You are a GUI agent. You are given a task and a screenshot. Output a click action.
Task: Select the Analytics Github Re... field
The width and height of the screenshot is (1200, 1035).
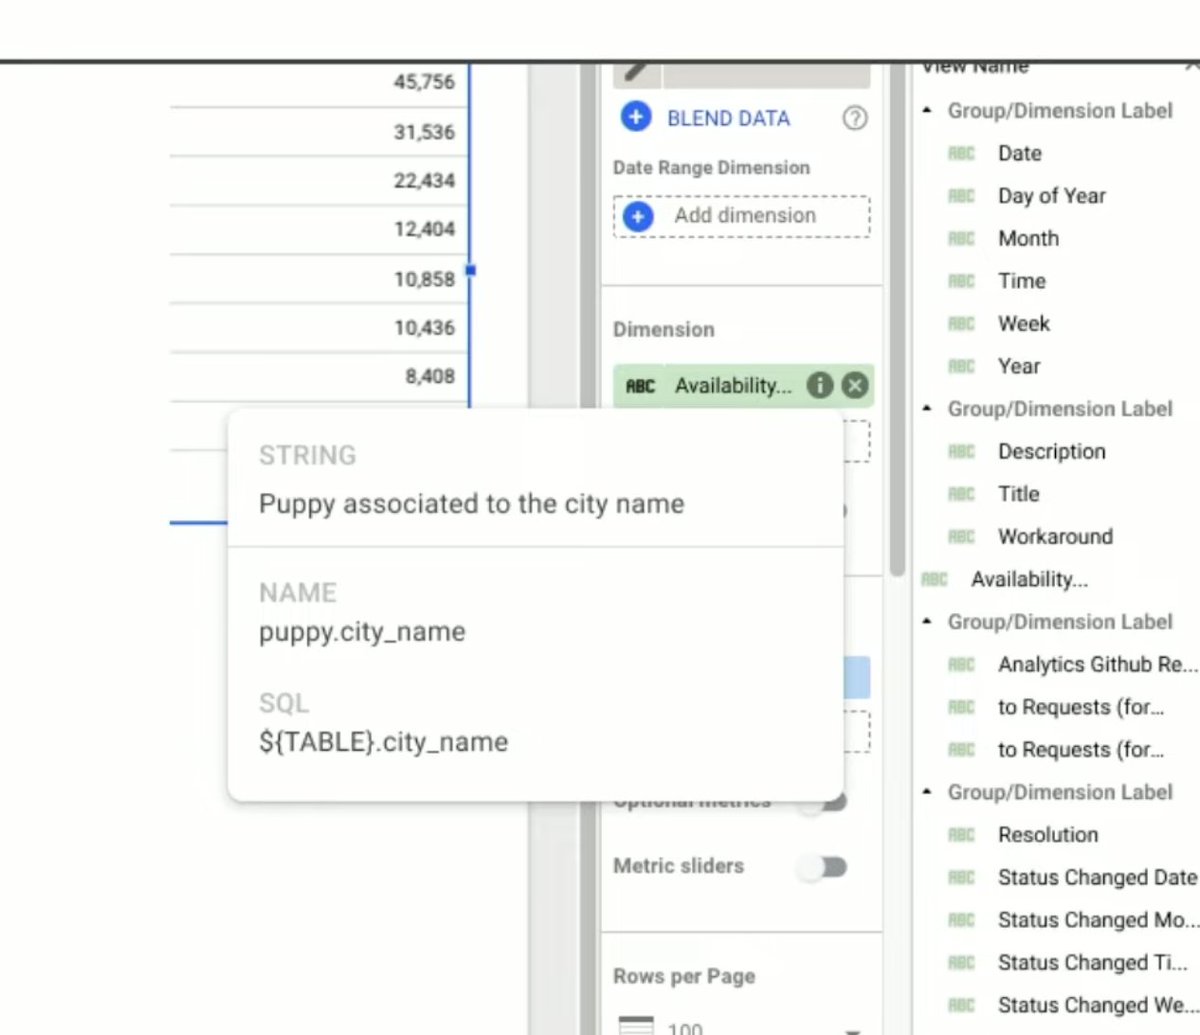1097,665
